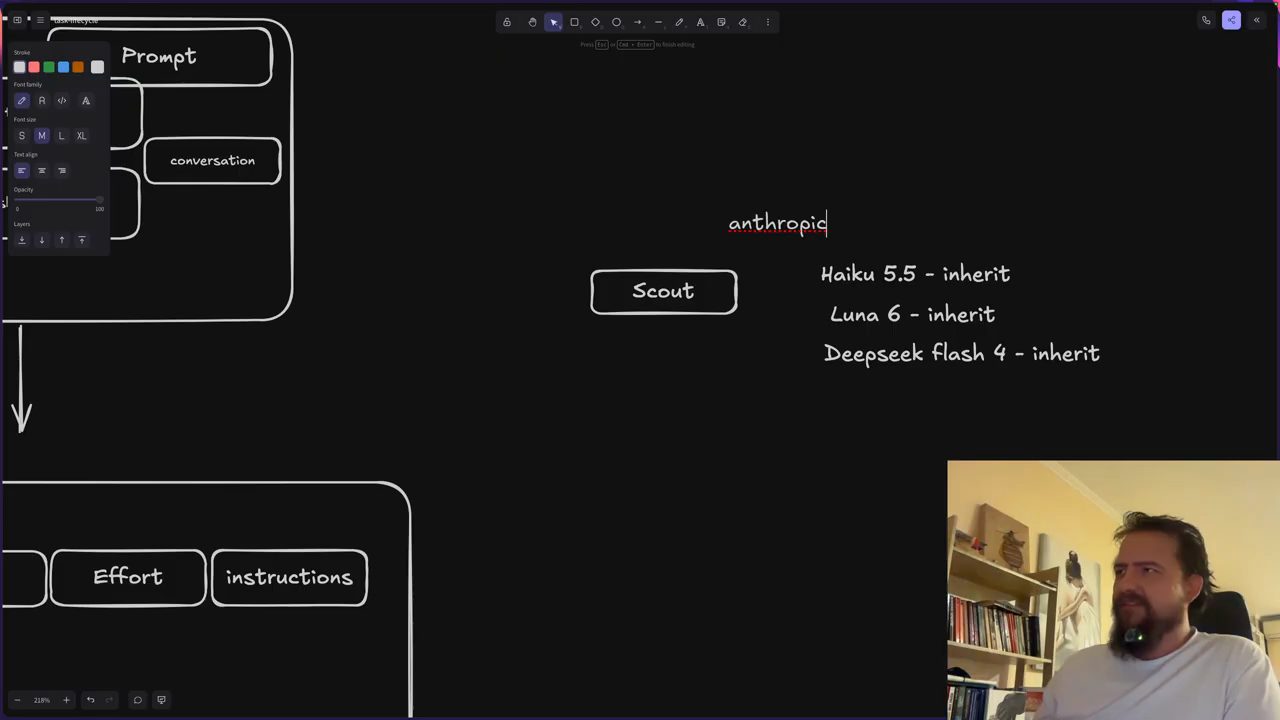Undo the last action
The width and height of the screenshot is (1280, 720).
point(90,700)
